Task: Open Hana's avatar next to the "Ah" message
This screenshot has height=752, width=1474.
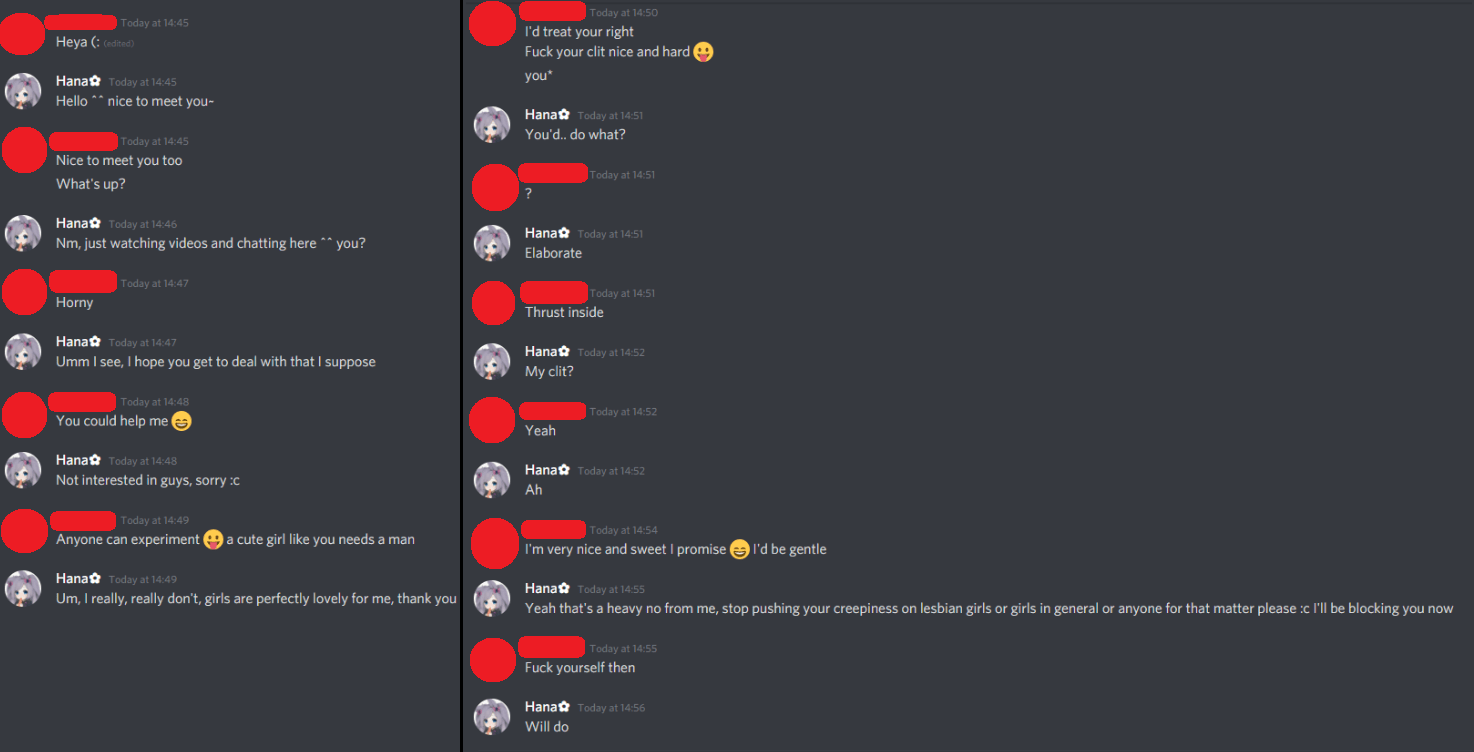Action: pos(492,480)
